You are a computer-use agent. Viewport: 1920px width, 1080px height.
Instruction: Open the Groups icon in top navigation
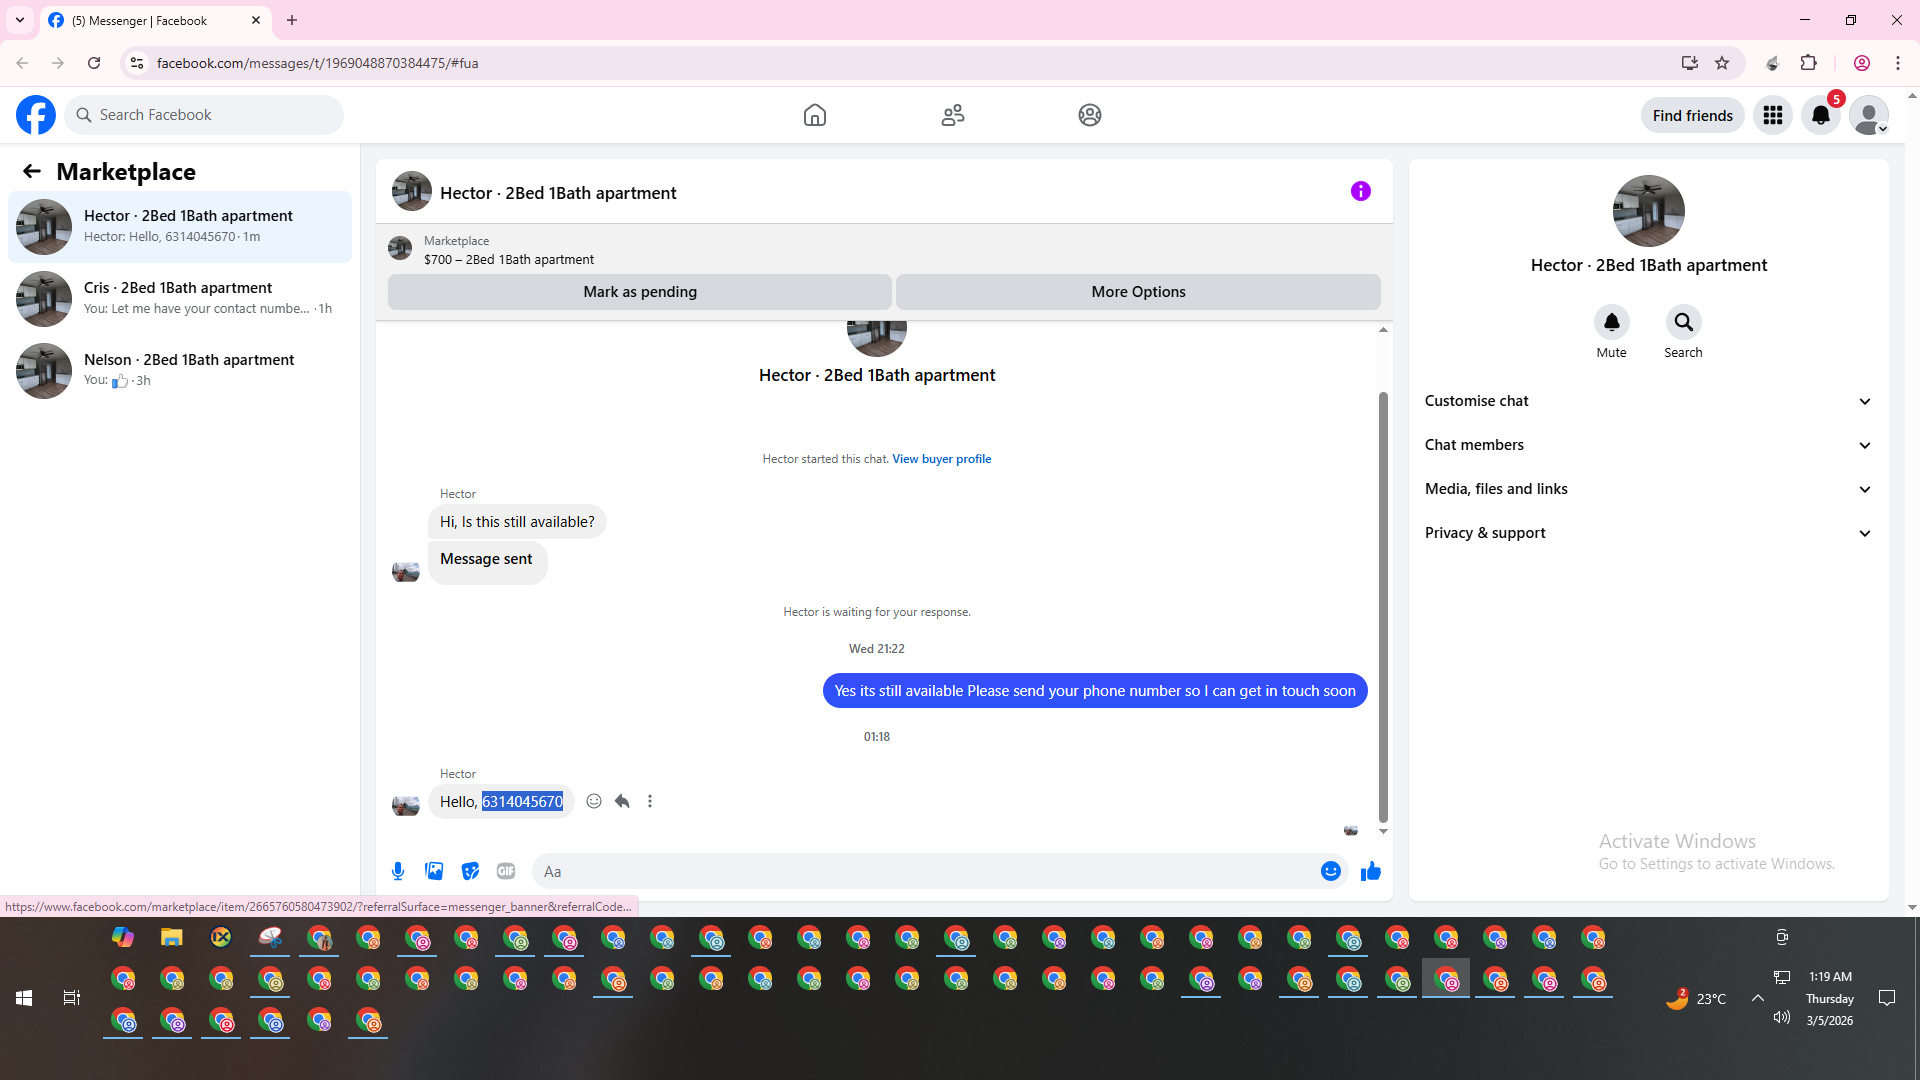(1090, 115)
